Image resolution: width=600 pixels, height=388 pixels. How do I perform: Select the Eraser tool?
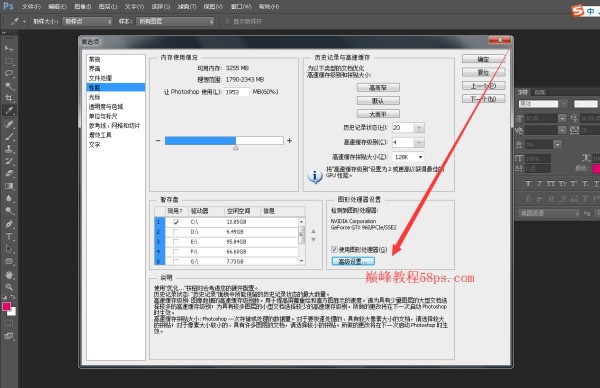tap(9, 173)
